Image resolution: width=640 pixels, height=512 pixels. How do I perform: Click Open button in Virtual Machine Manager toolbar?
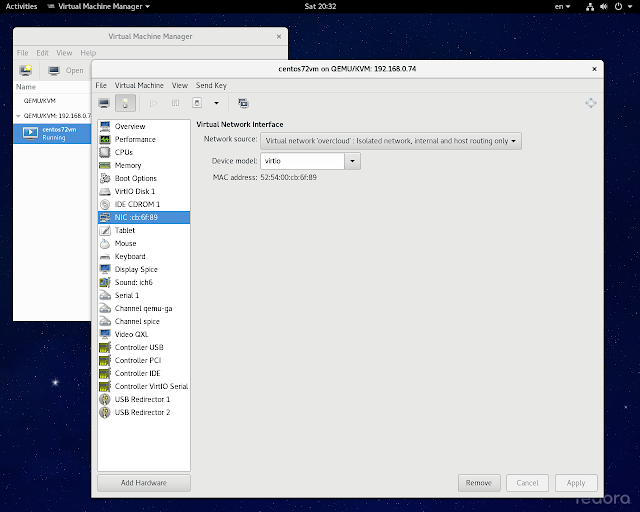66,70
